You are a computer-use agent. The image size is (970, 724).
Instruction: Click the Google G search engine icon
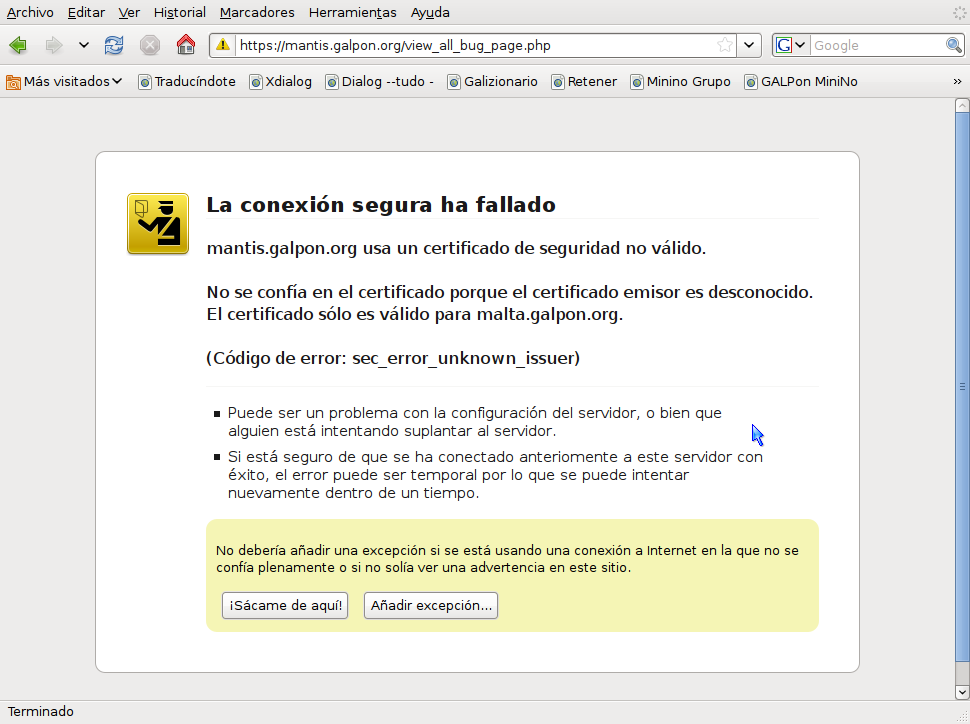click(x=784, y=45)
